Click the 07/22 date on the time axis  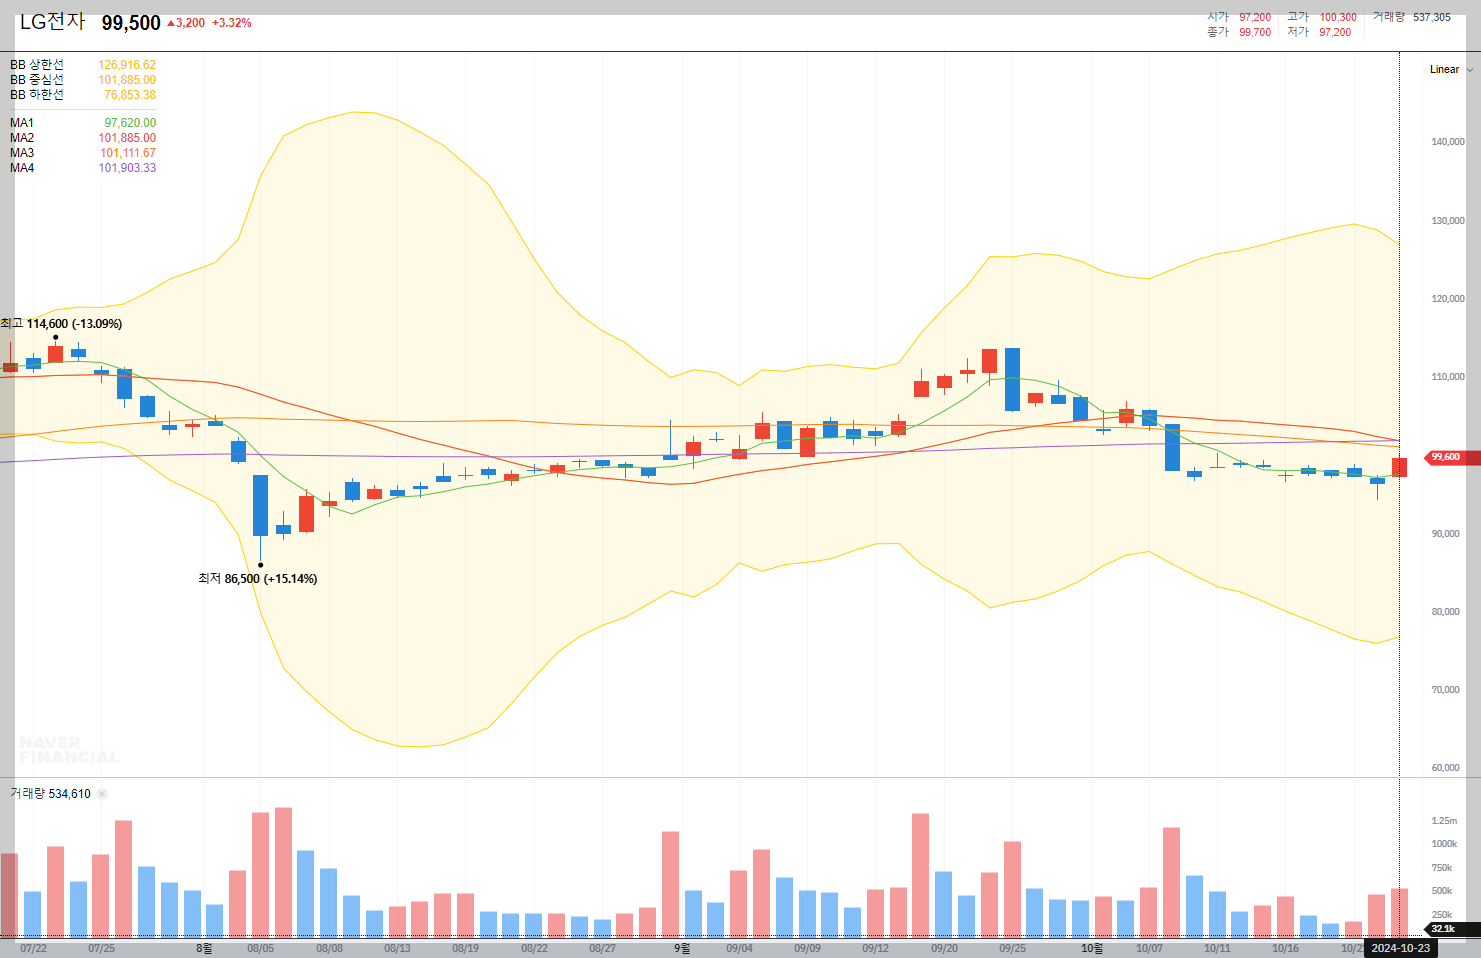(x=33, y=948)
